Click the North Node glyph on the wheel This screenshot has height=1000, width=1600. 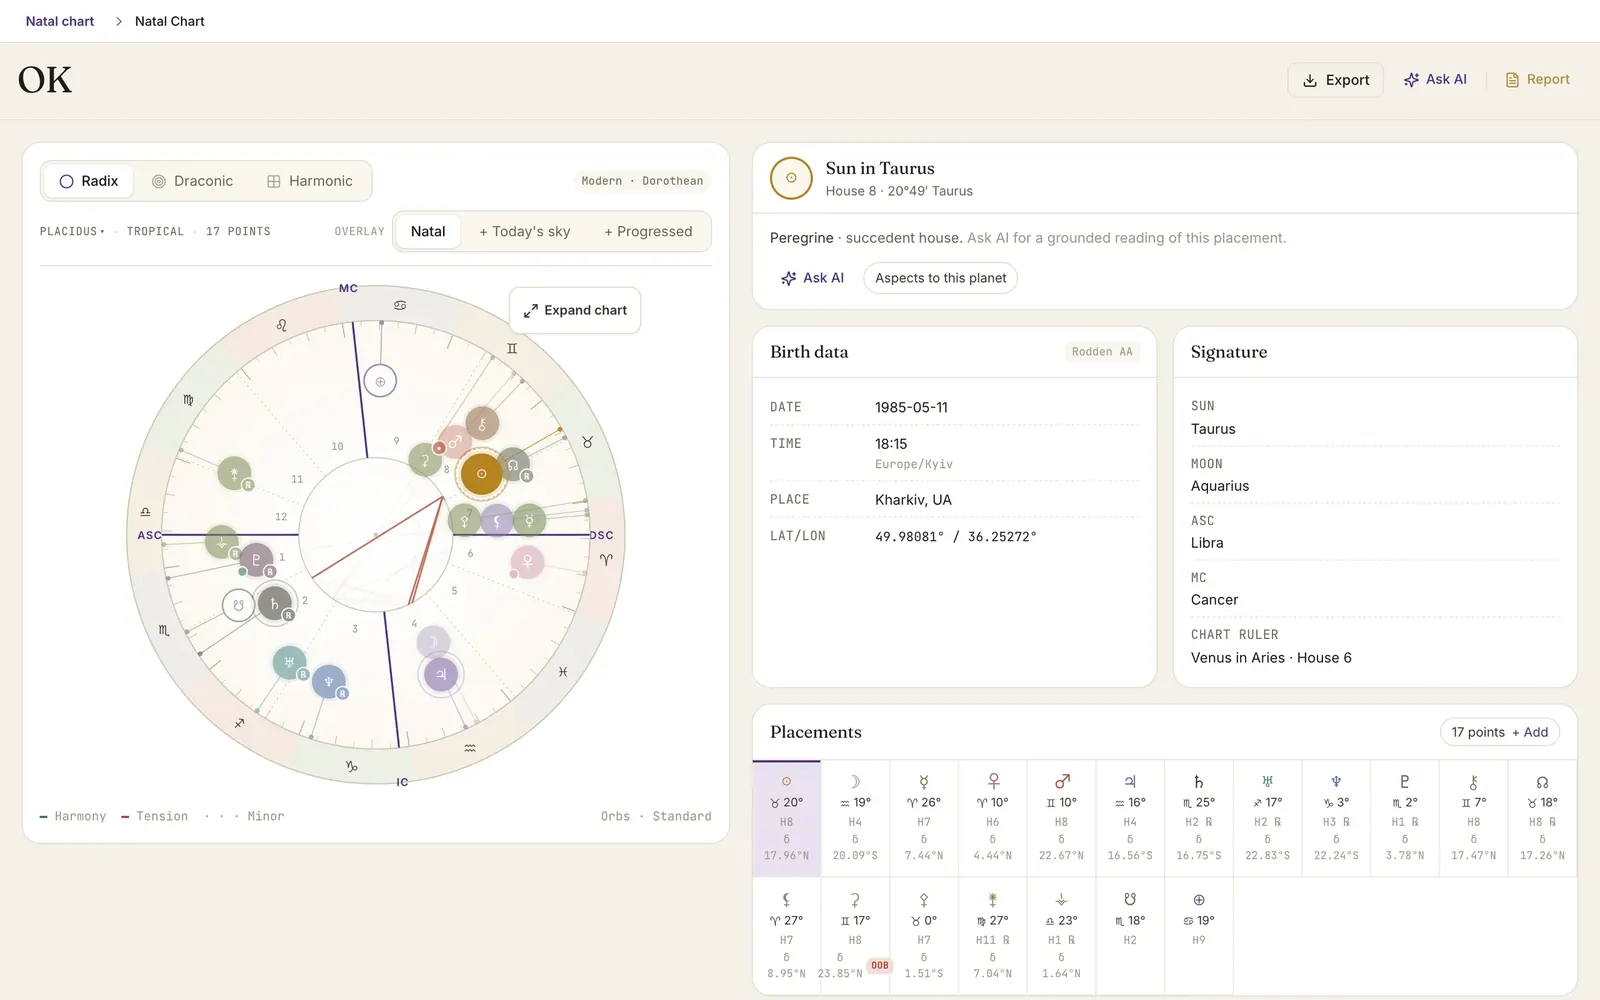click(x=513, y=465)
